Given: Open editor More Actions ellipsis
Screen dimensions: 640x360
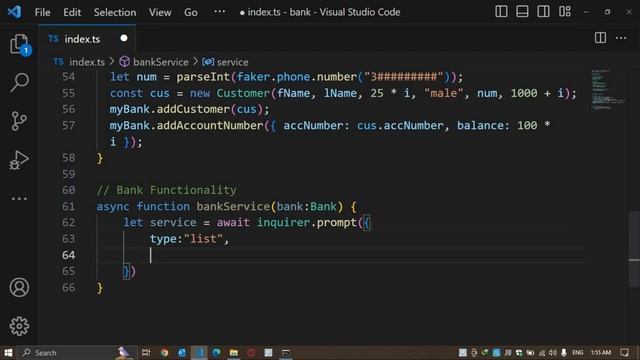Looking at the screenshot, I should click(621, 38).
